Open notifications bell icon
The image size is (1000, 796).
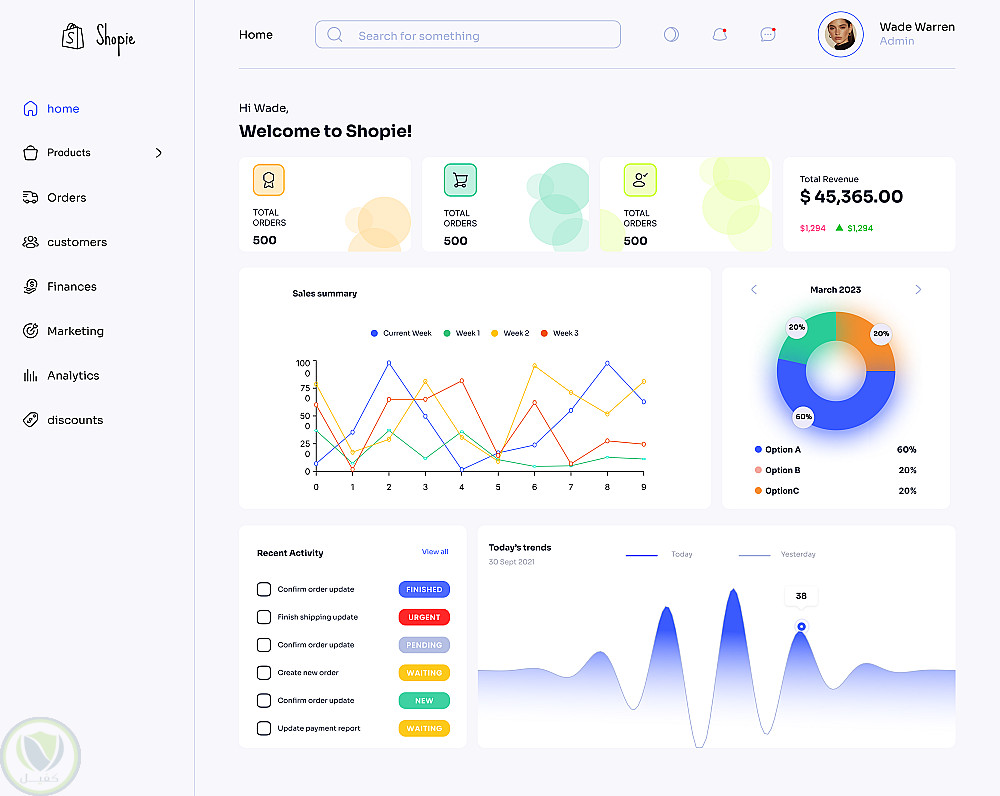(x=719, y=34)
